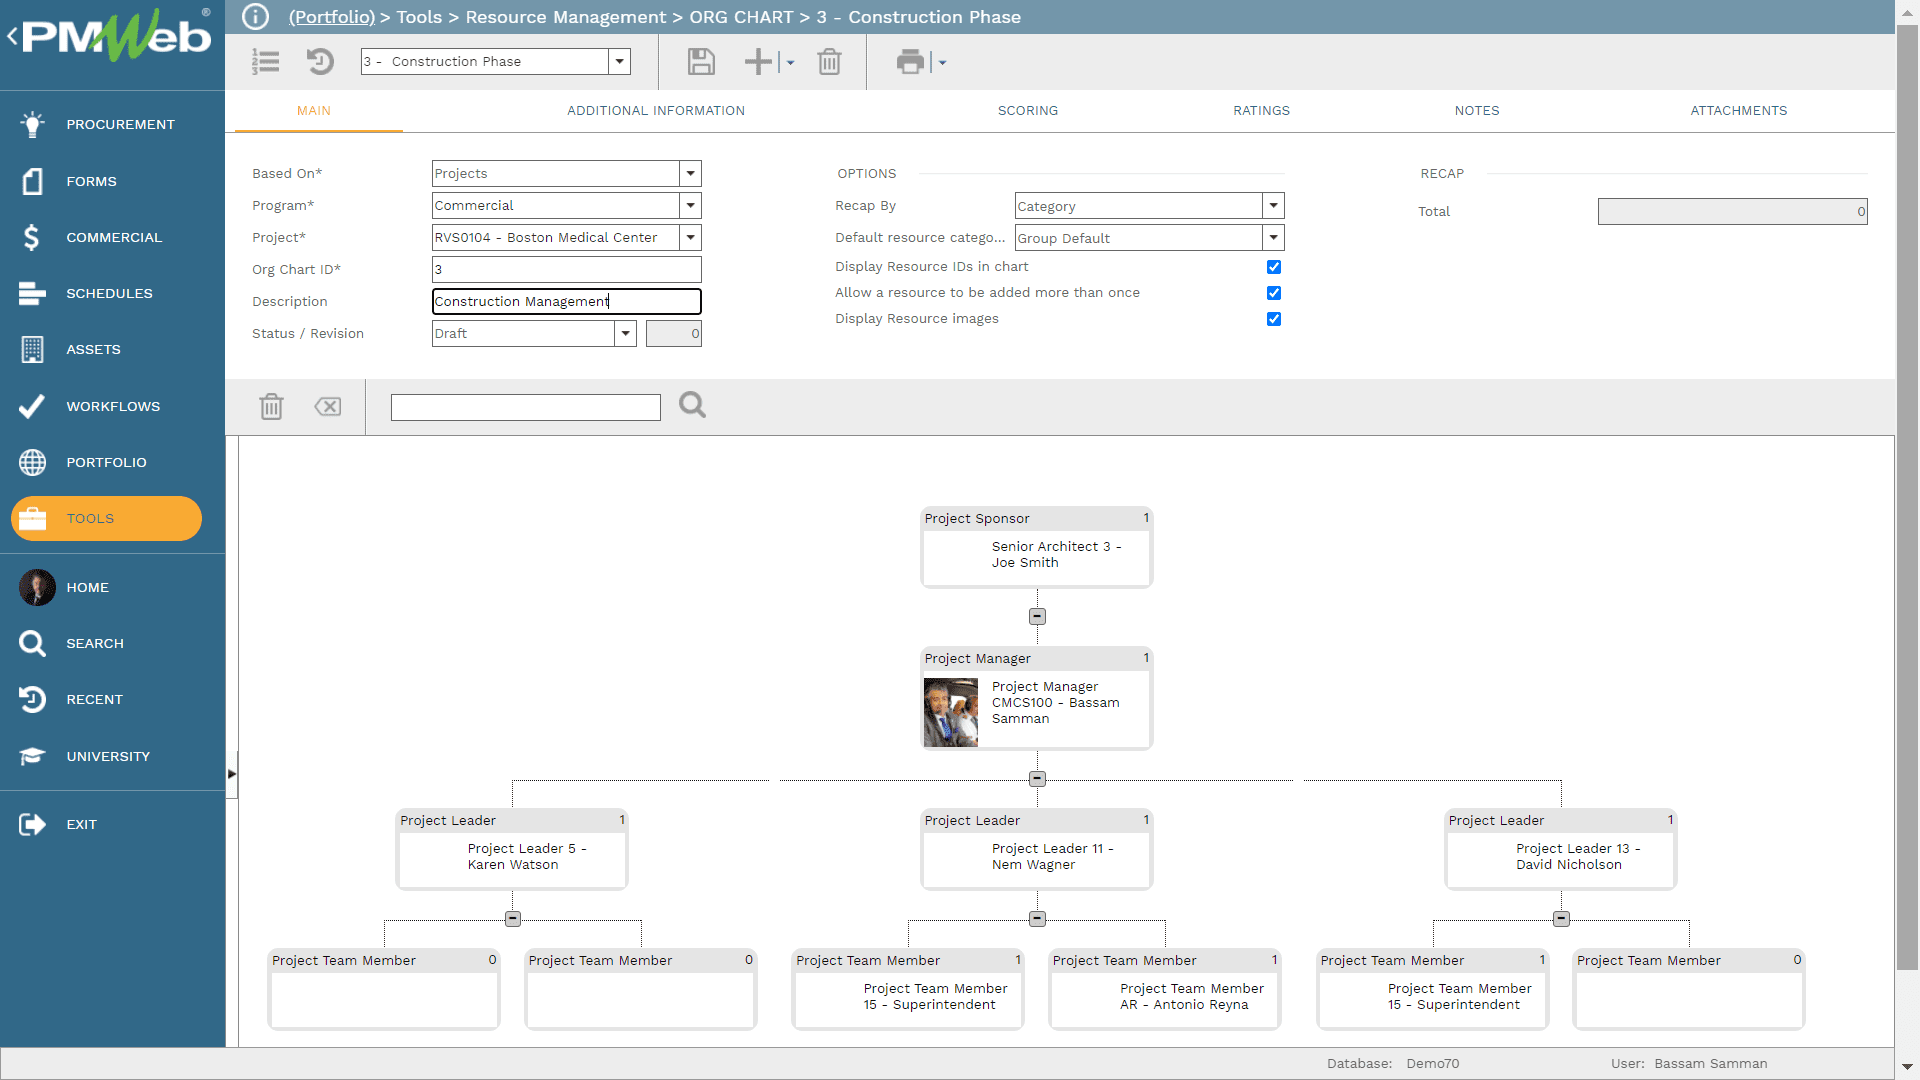Select Project Leader 13 David Nicholson node
The height and width of the screenshot is (1080, 1920).
pyautogui.click(x=1561, y=849)
